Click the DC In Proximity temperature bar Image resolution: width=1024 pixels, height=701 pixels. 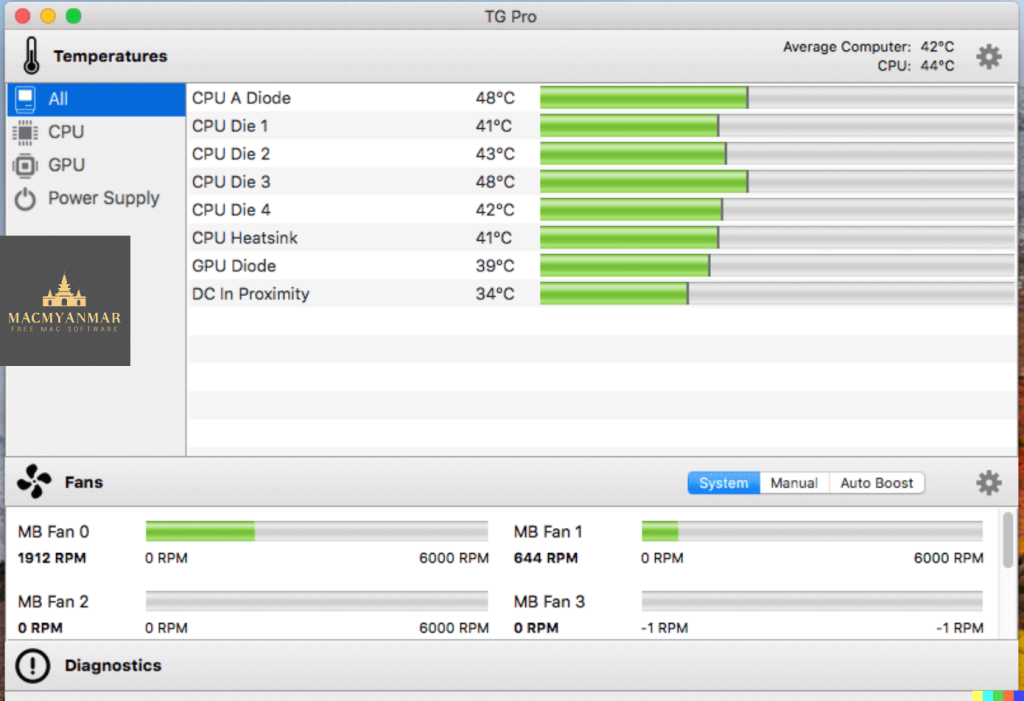point(777,294)
